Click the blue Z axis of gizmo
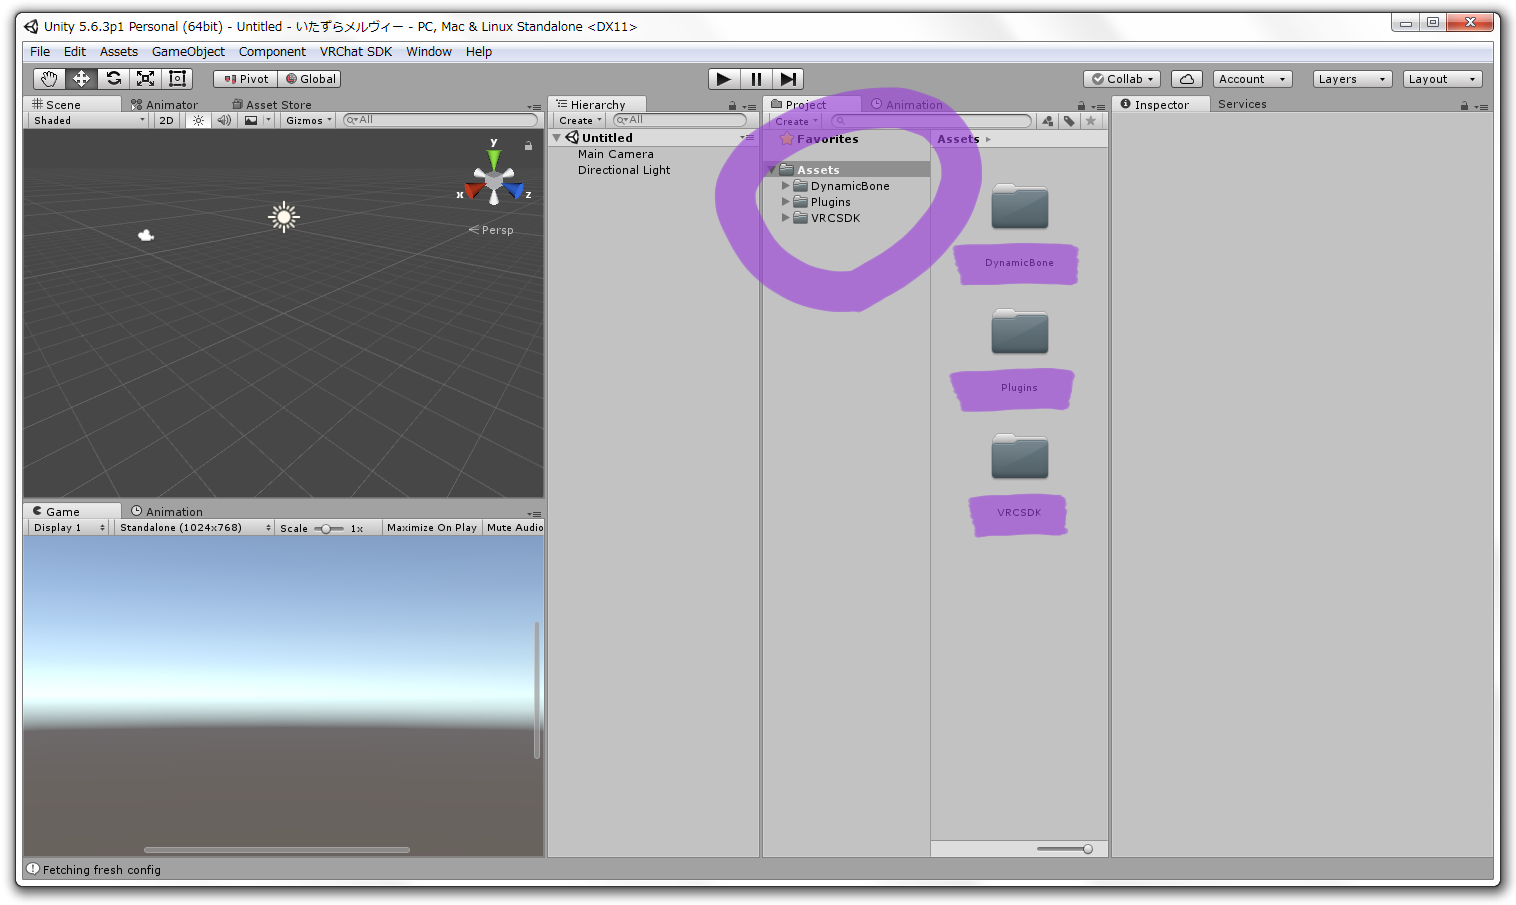 point(514,190)
